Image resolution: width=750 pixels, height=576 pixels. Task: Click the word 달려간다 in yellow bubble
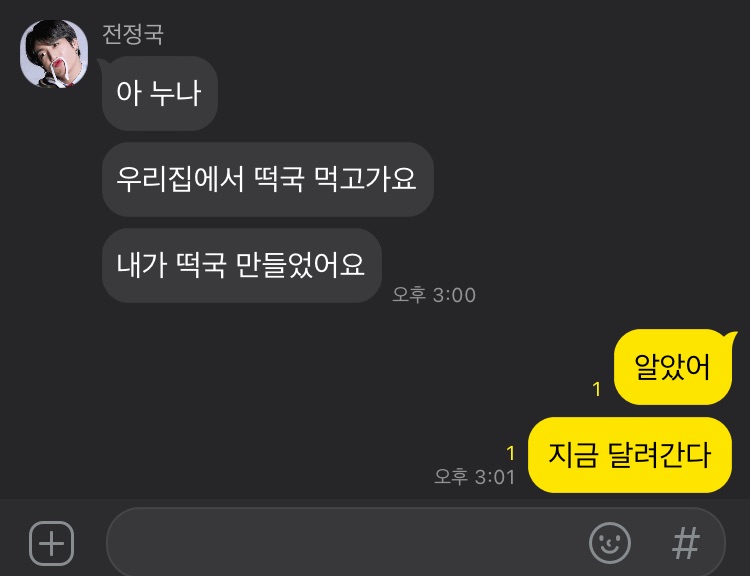tap(659, 455)
